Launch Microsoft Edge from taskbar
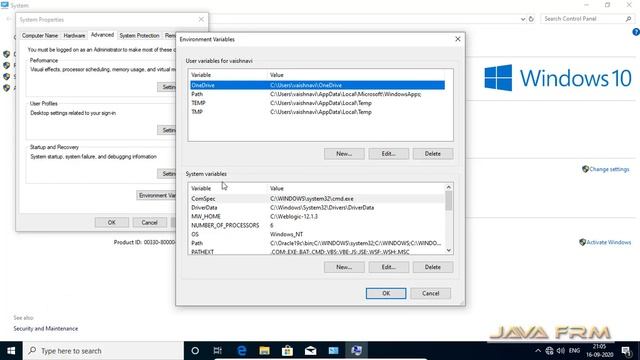The image size is (640, 360). tap(242, 351)
